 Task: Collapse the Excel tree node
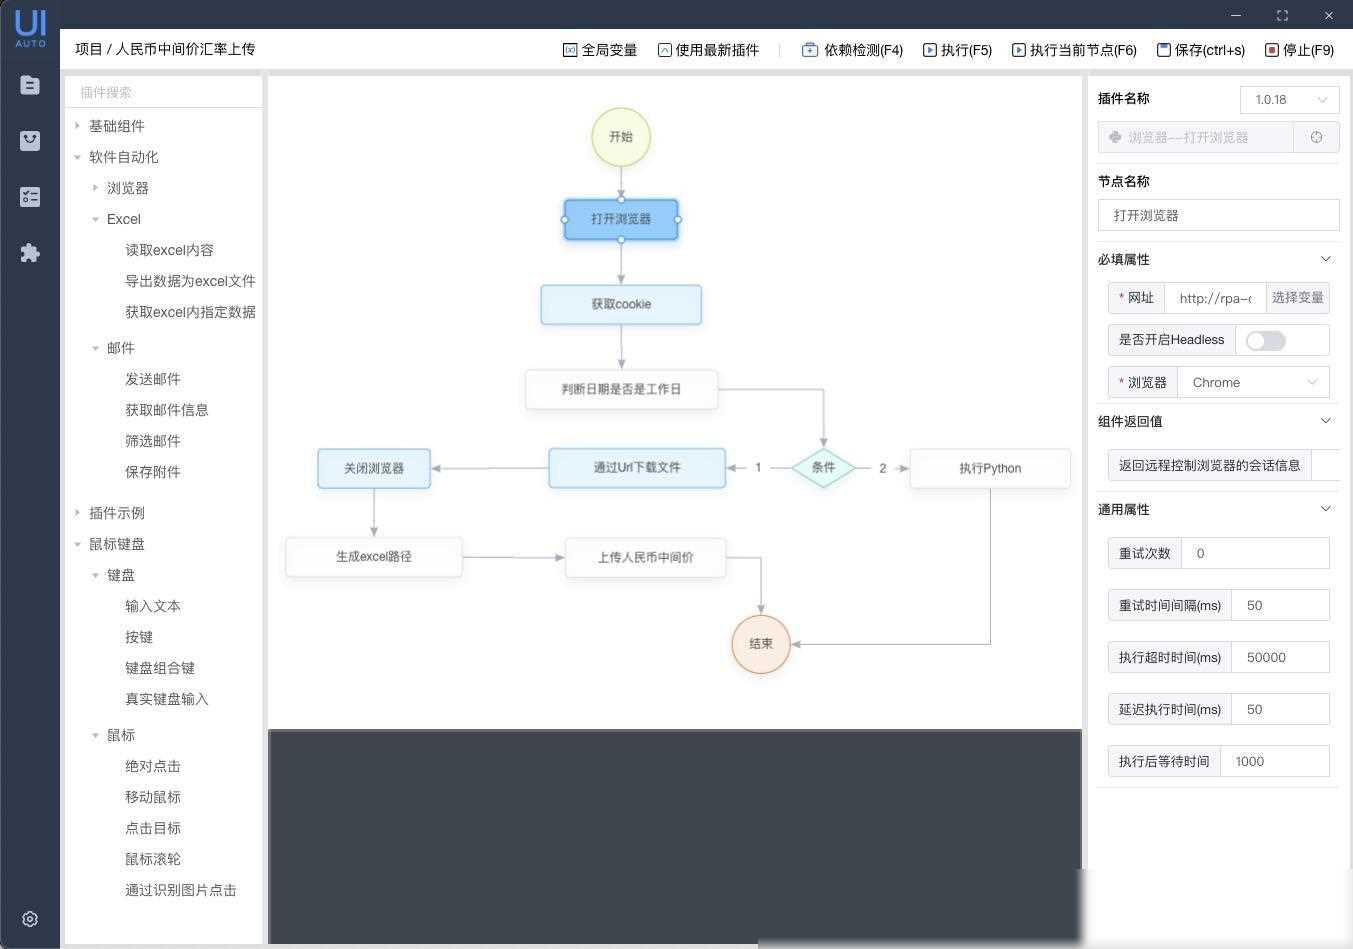95,219
